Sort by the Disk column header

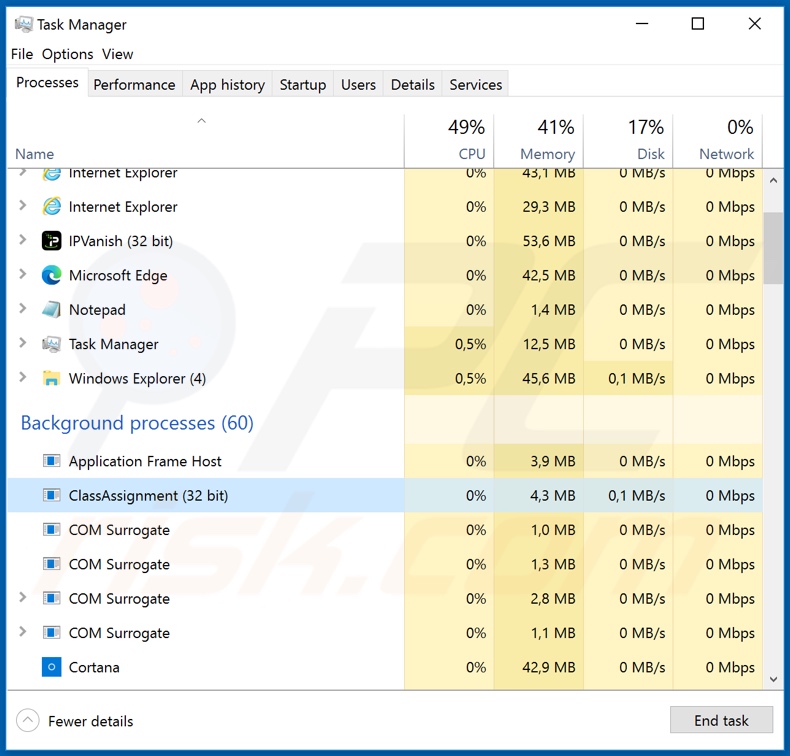[x=628, y=141]
